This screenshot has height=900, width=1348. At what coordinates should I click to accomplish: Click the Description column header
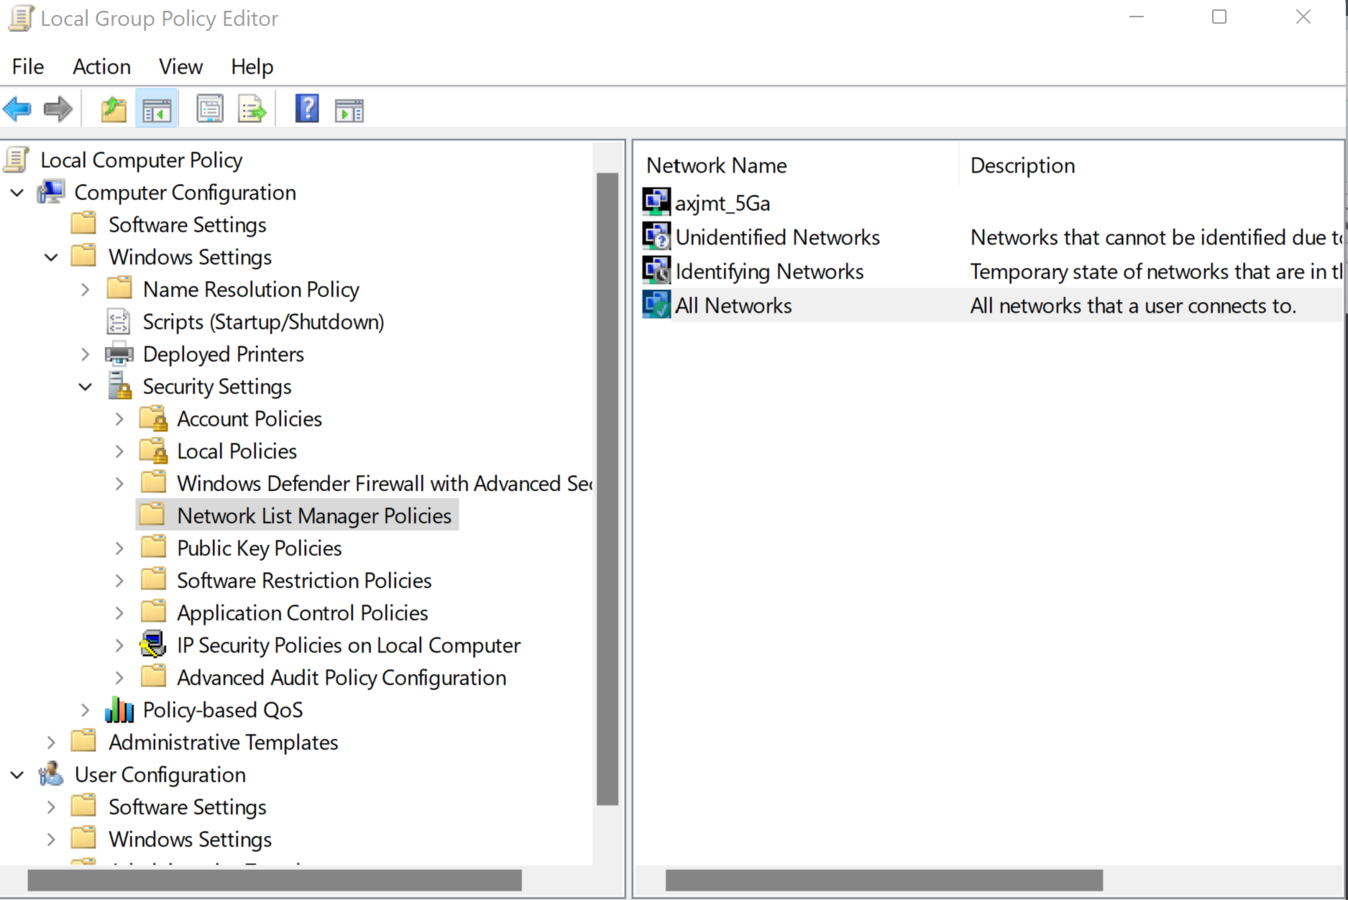click(1022, 166)
